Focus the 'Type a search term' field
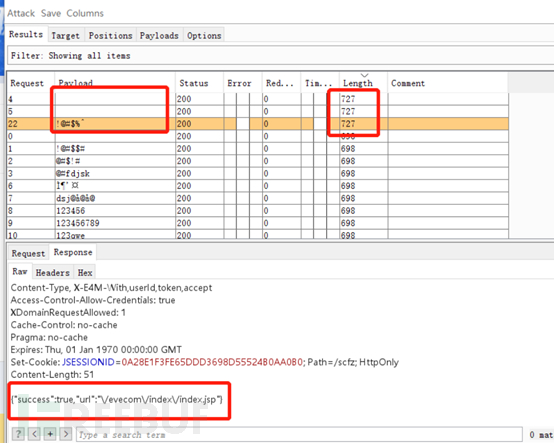This screenshot has height=443, width=554. point(299,435)
